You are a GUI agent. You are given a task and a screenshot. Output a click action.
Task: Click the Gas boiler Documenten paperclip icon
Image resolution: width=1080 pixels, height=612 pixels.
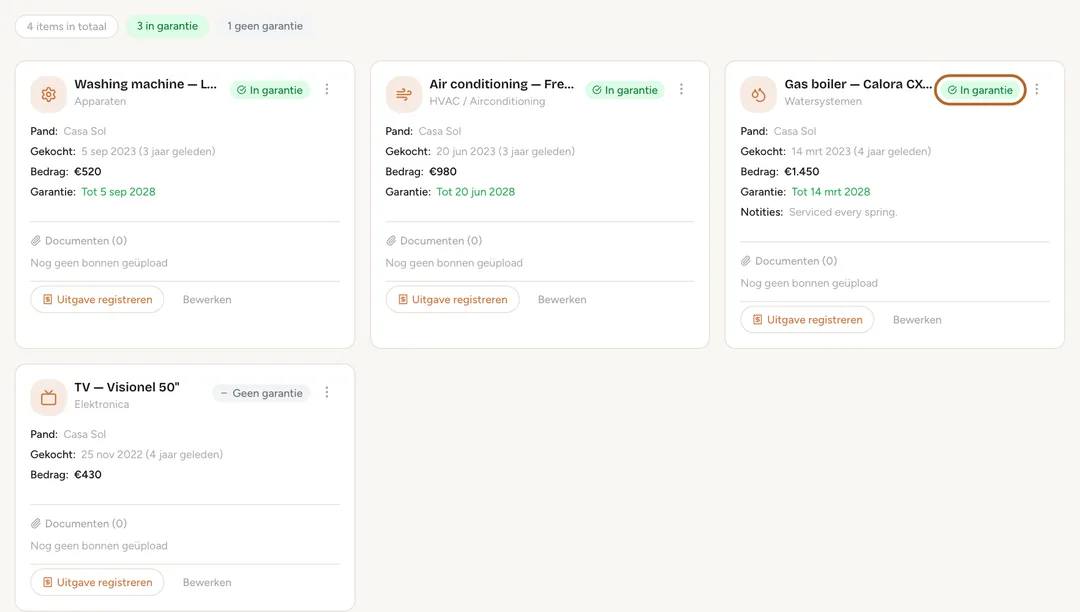point(746,261)
